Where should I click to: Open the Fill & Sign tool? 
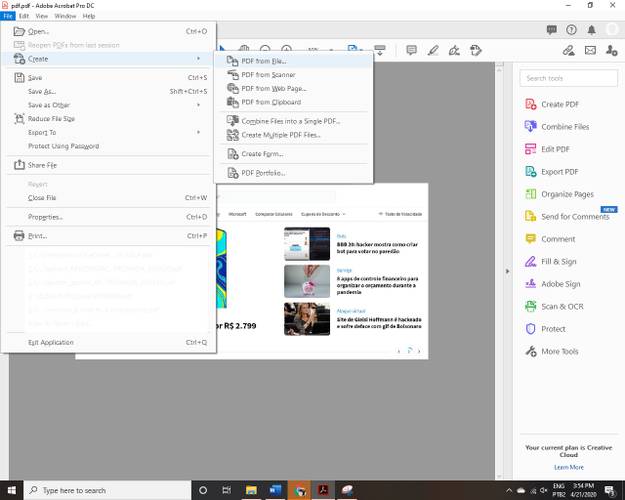pyautogui.click(x=550, y=262)
